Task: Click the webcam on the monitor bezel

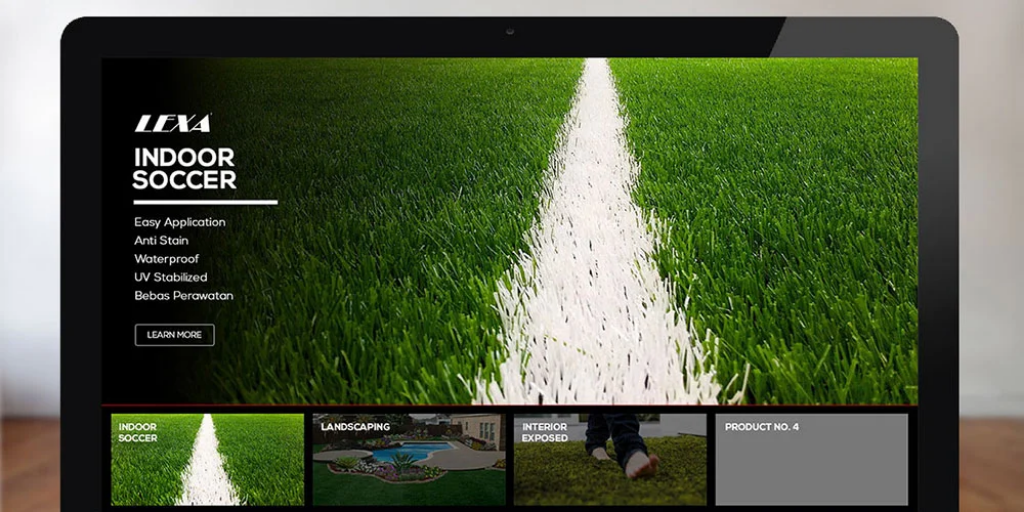Action: tap(510, 31)
